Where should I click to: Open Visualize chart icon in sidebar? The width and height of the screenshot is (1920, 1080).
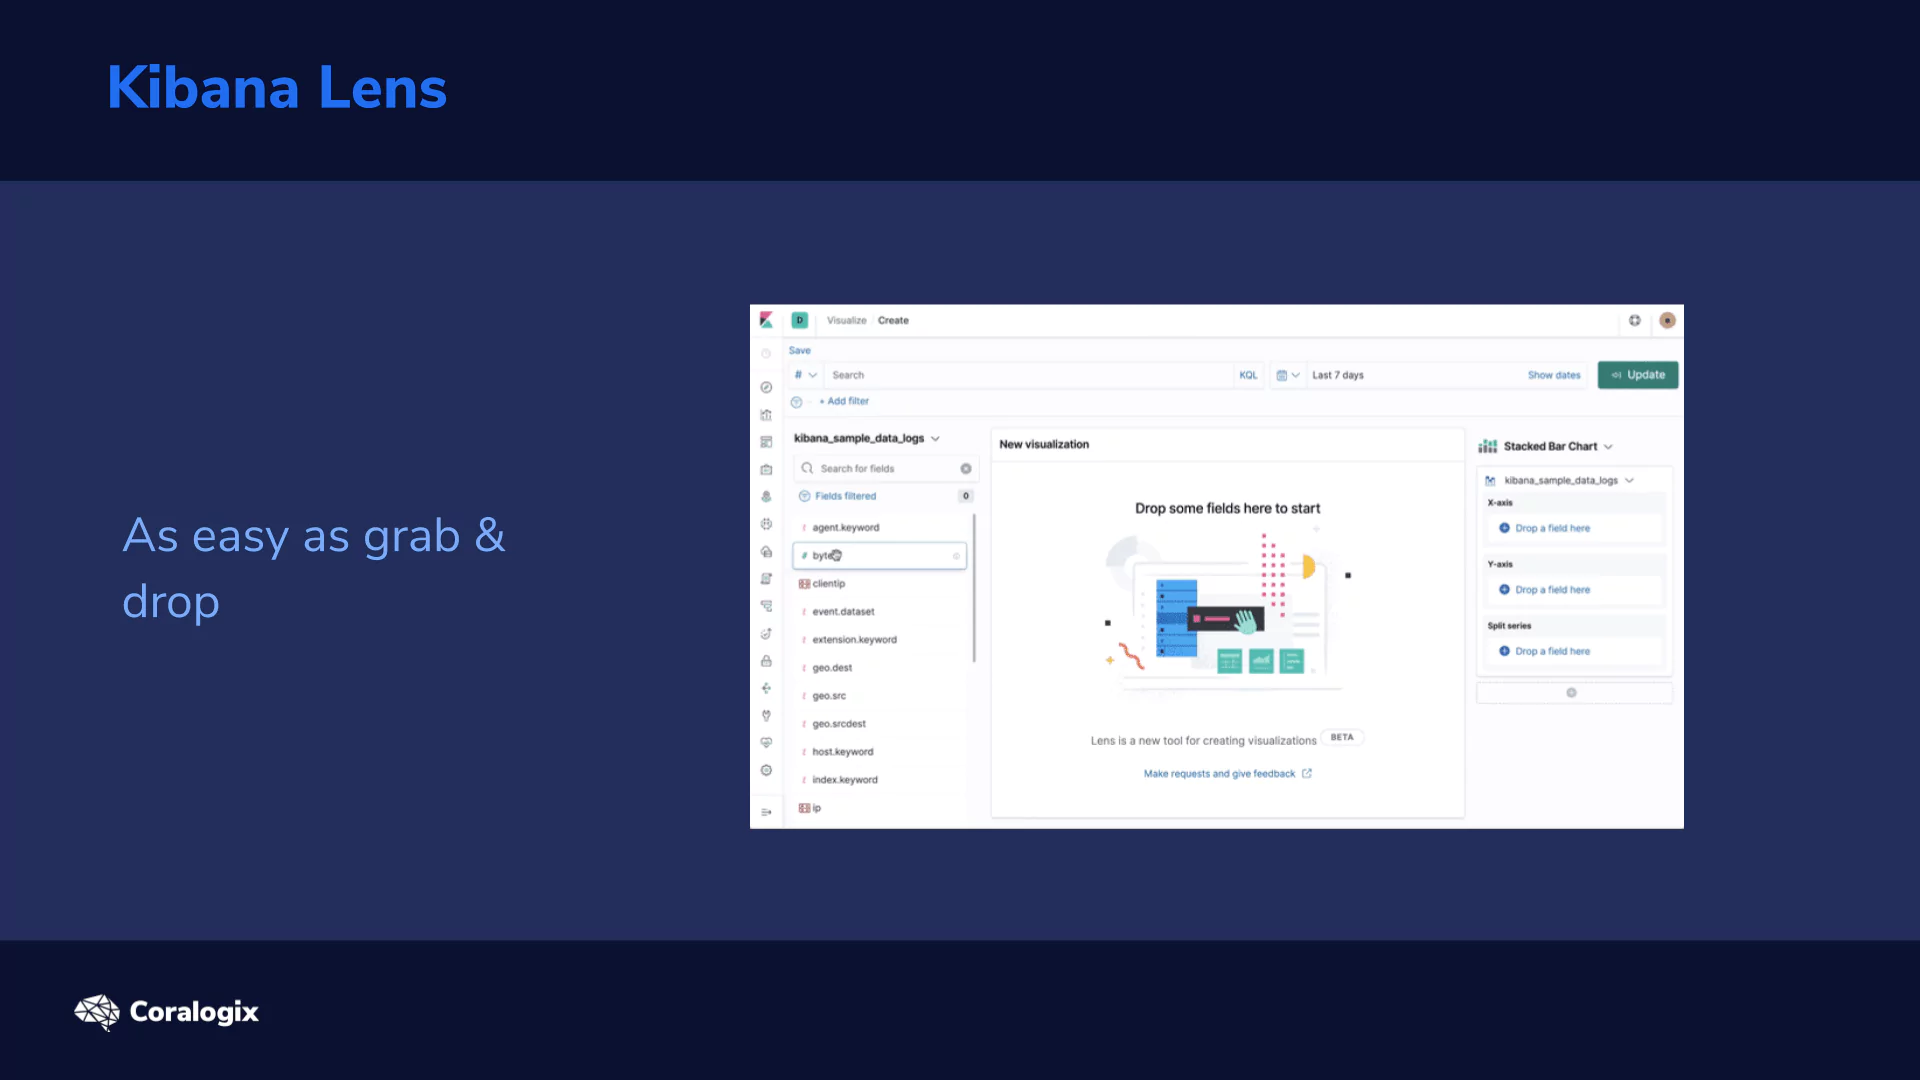click(x=766, y=415)
